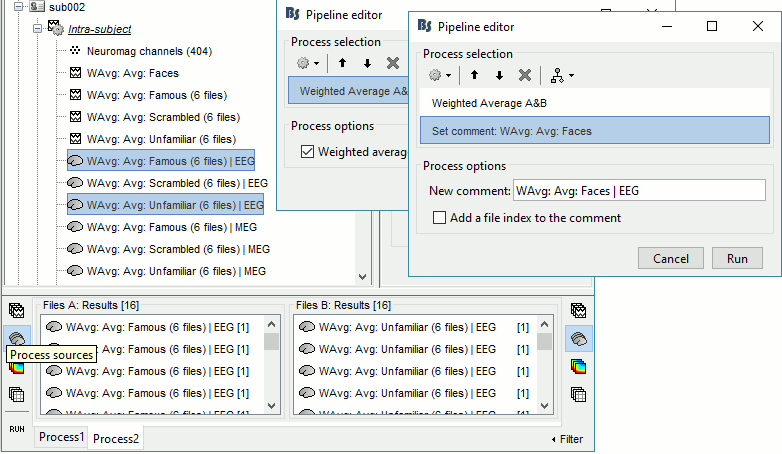Collapse the Intra-subject folder node
The height and width of the screenshot is (454, 782).
pyautogui.click(x=37, y=29)
